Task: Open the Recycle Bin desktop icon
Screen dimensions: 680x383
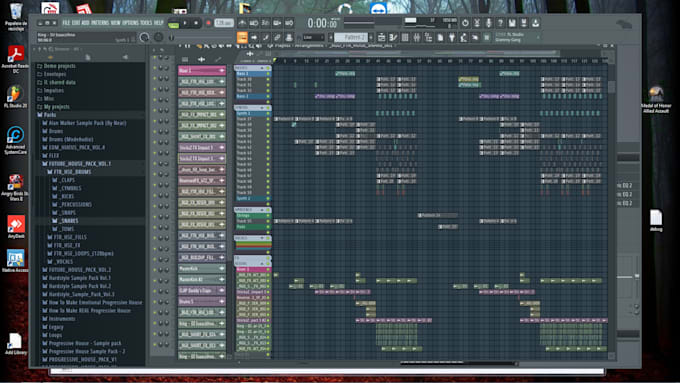Action: (16, 16)
